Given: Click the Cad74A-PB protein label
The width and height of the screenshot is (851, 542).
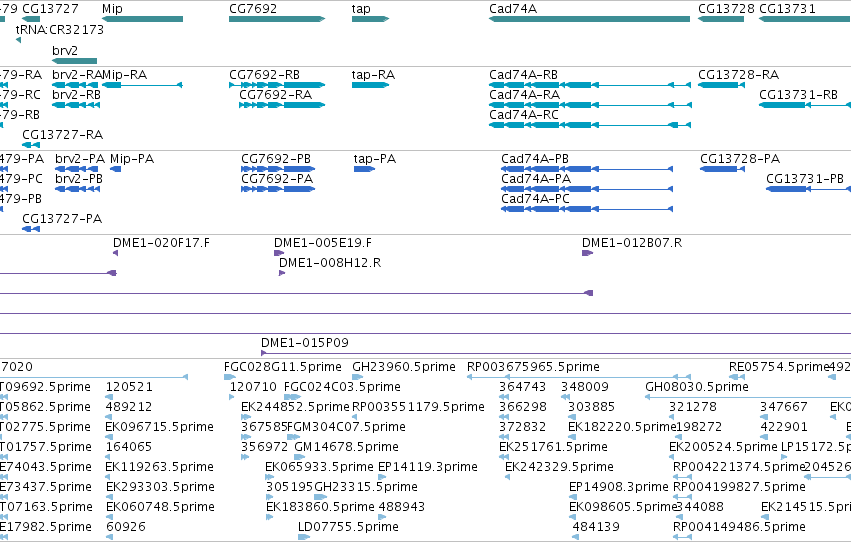Looking at the screenshot, I should coord(535,159).
